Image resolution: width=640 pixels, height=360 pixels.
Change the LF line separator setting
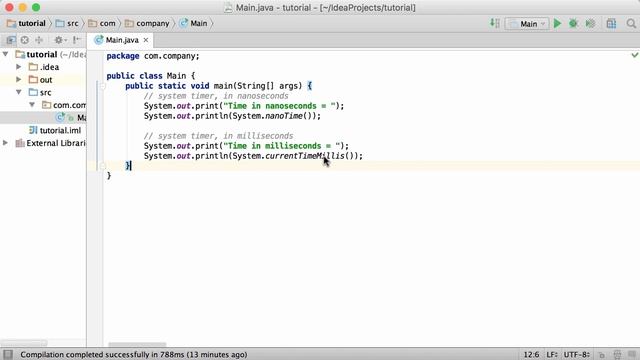click(x=552, y=355)
